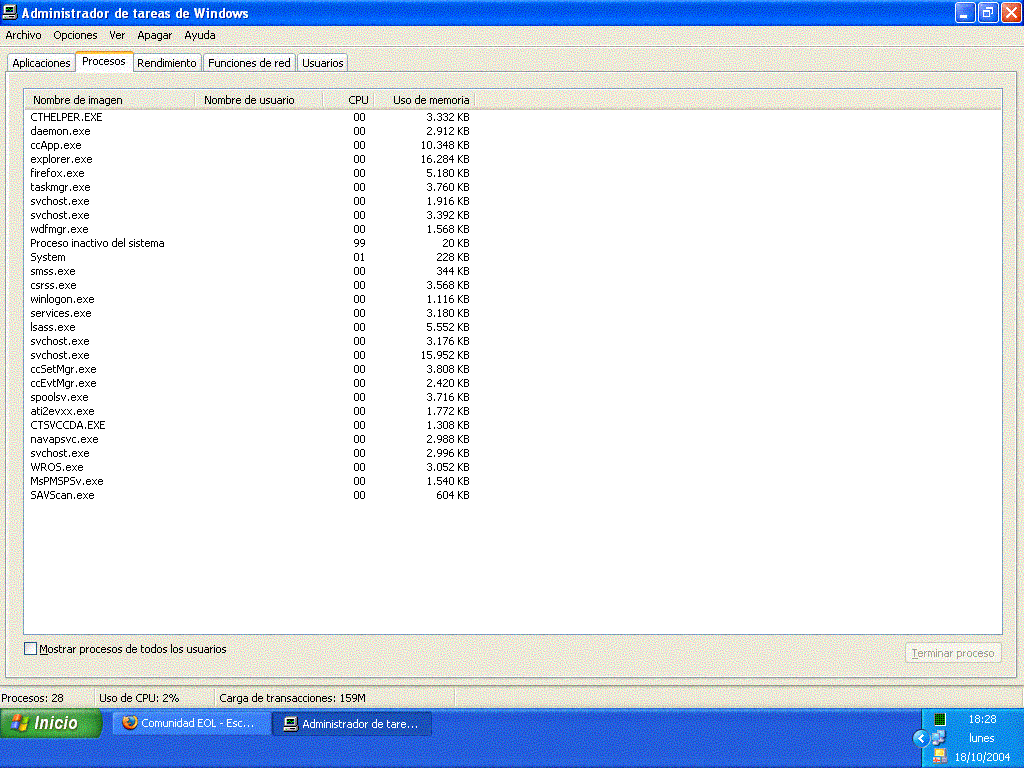Screen dimensions: 1024x768
Task: Sort by CPU column header
Action: [x=348, y=100]
